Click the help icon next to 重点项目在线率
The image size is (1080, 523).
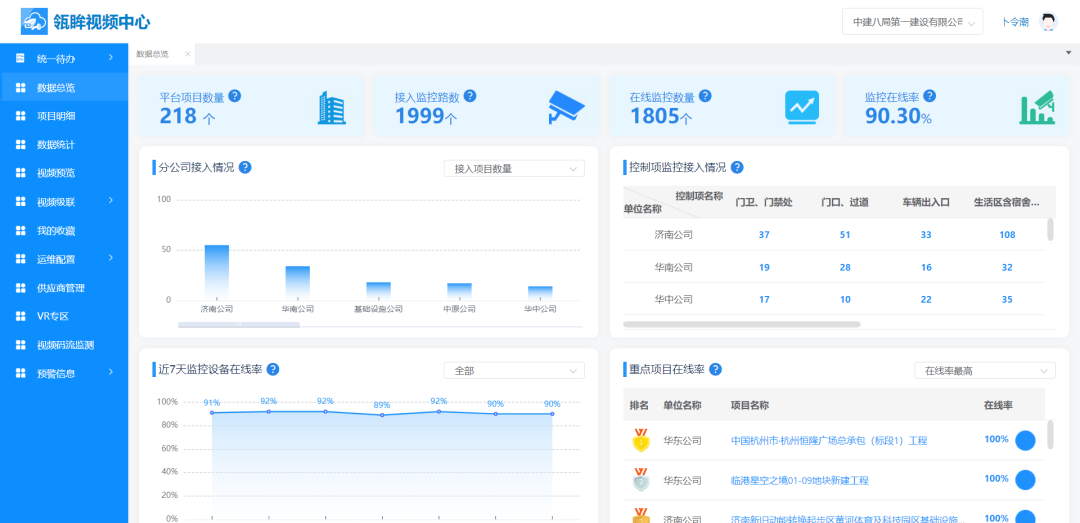click(x=714, y=370)
